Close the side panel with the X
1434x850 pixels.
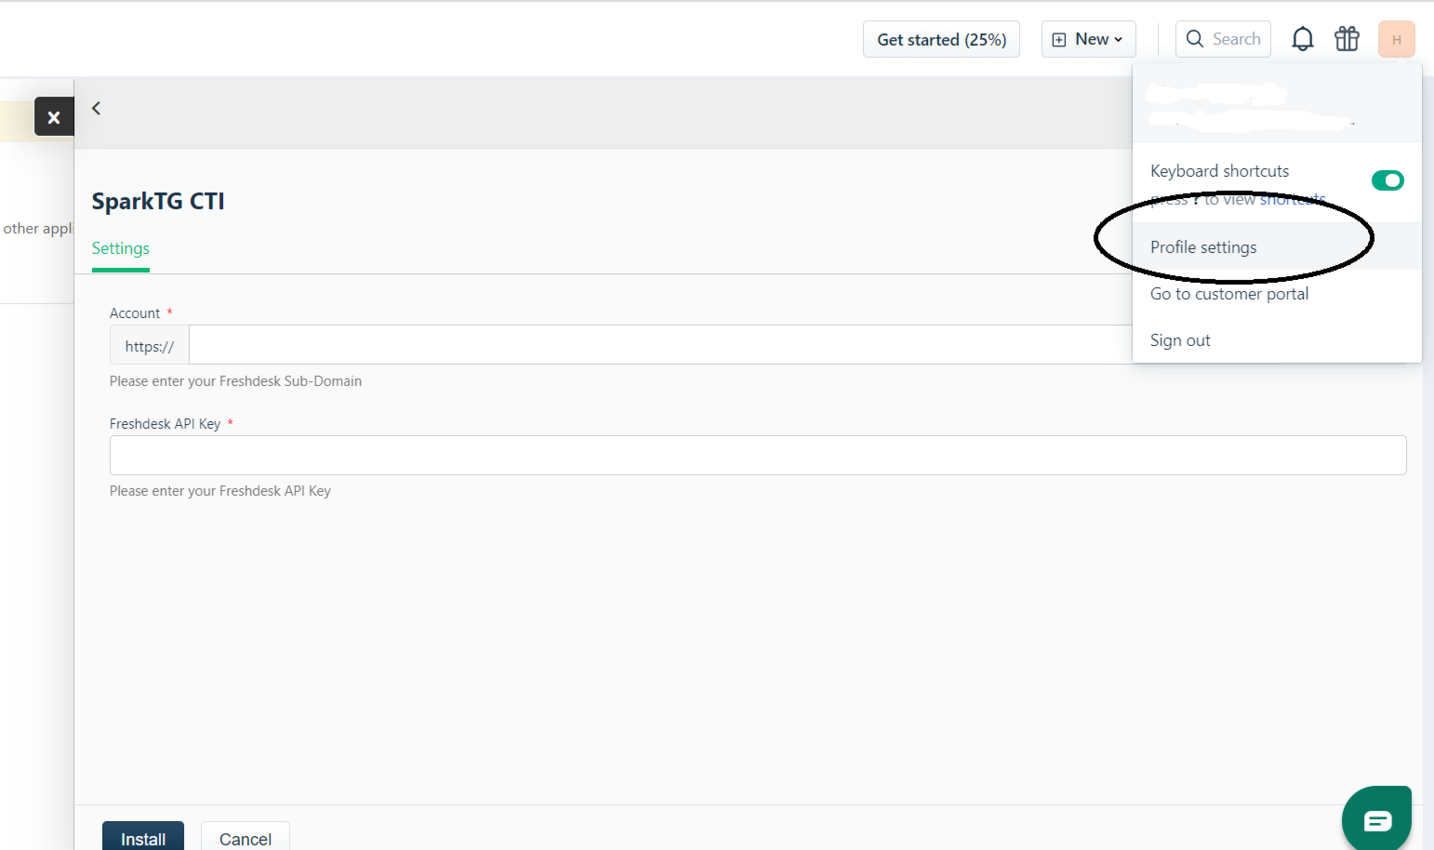[54, 116]
